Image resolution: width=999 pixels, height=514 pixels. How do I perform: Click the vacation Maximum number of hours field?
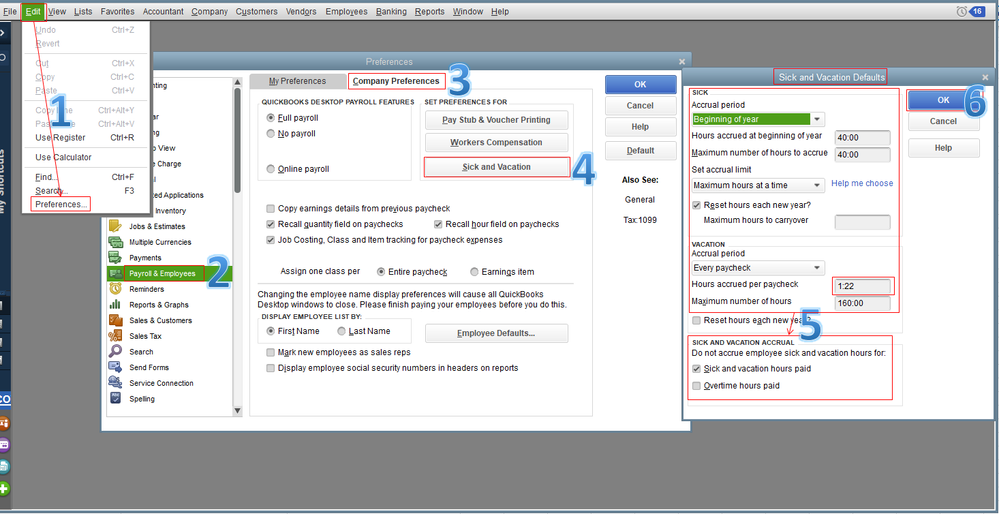863,303
